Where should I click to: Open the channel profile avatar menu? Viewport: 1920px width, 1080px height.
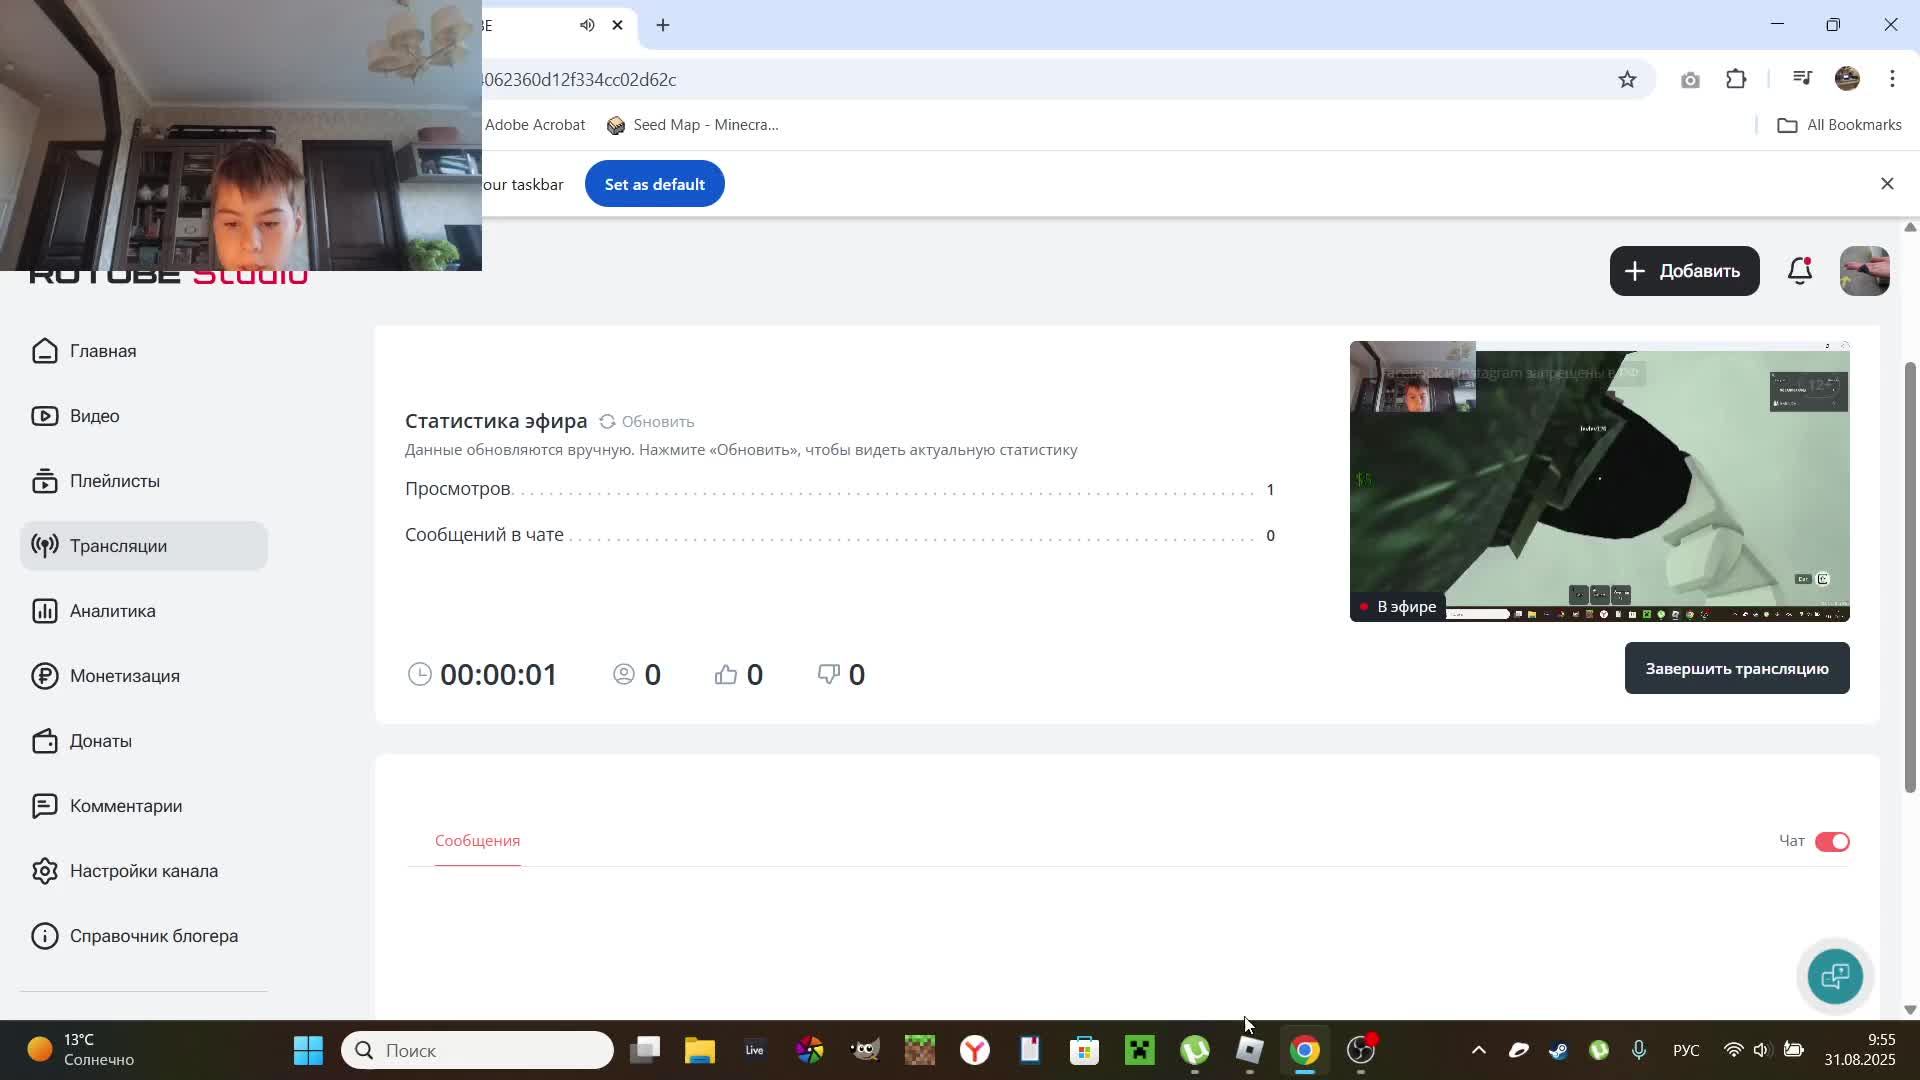click(x=1864, y=271)
